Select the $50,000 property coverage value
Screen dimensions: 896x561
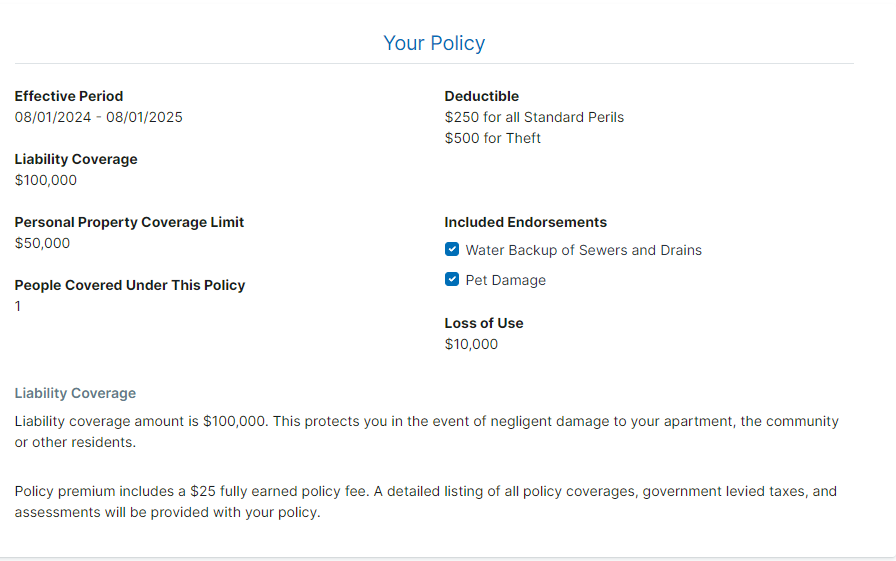[x=42, y=243]
